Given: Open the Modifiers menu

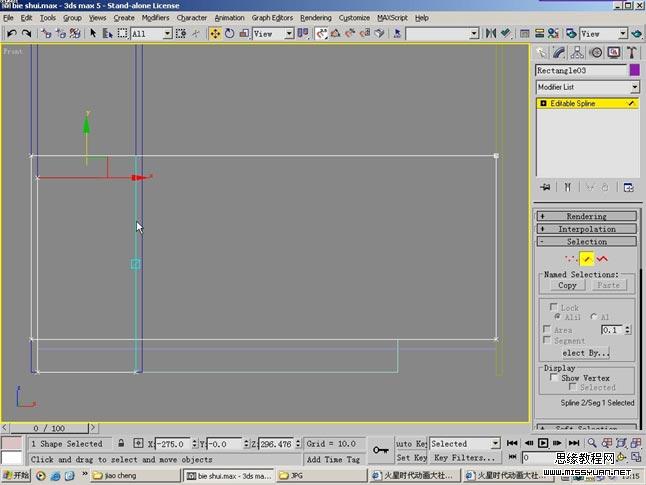Looking at the screenshot, I should coord(155,18).
